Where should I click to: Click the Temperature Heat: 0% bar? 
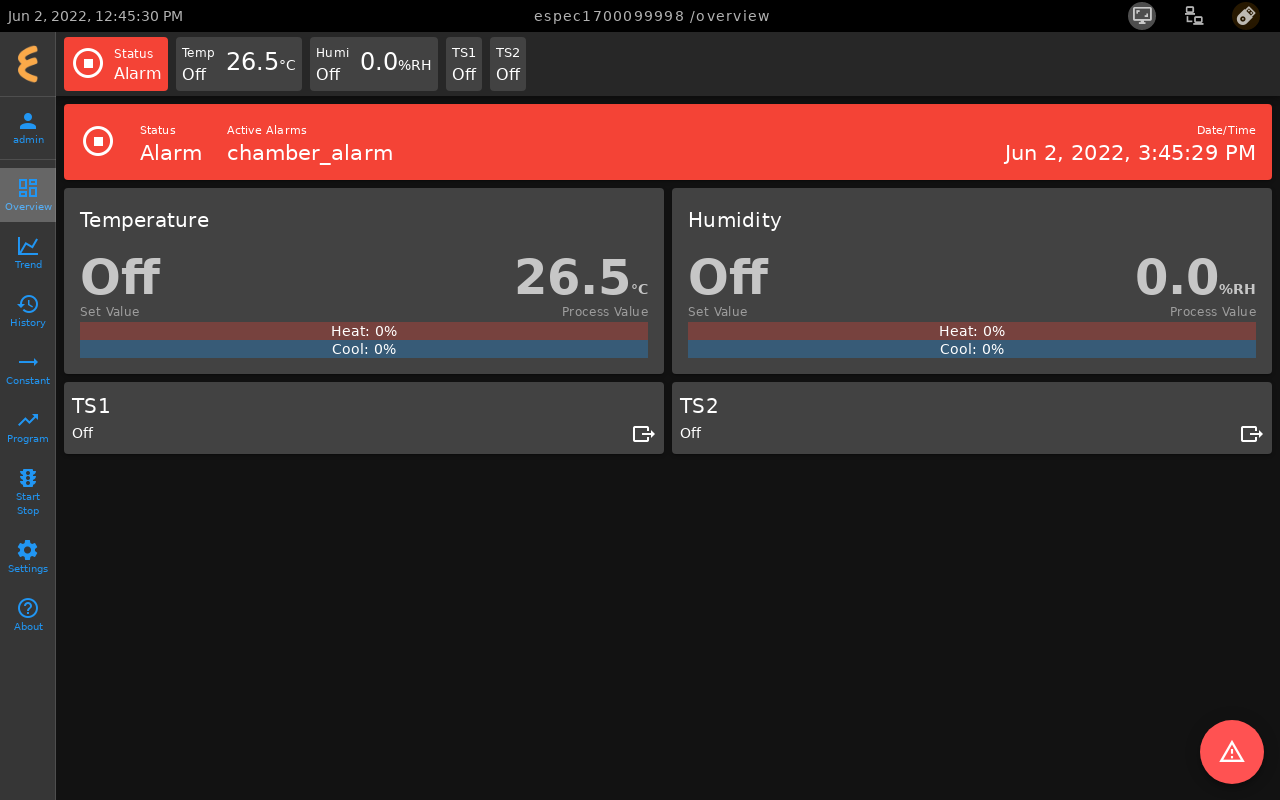pos(364,331)
